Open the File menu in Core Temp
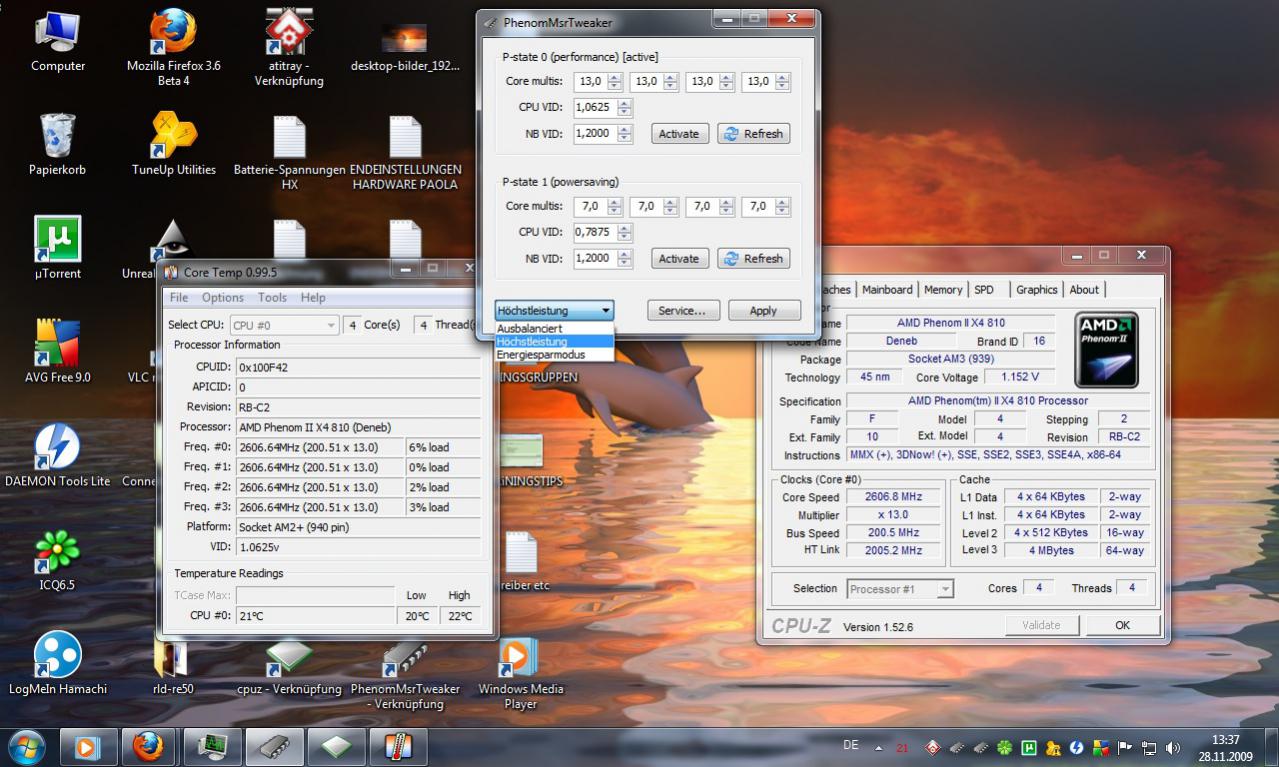 coord(179,297)
